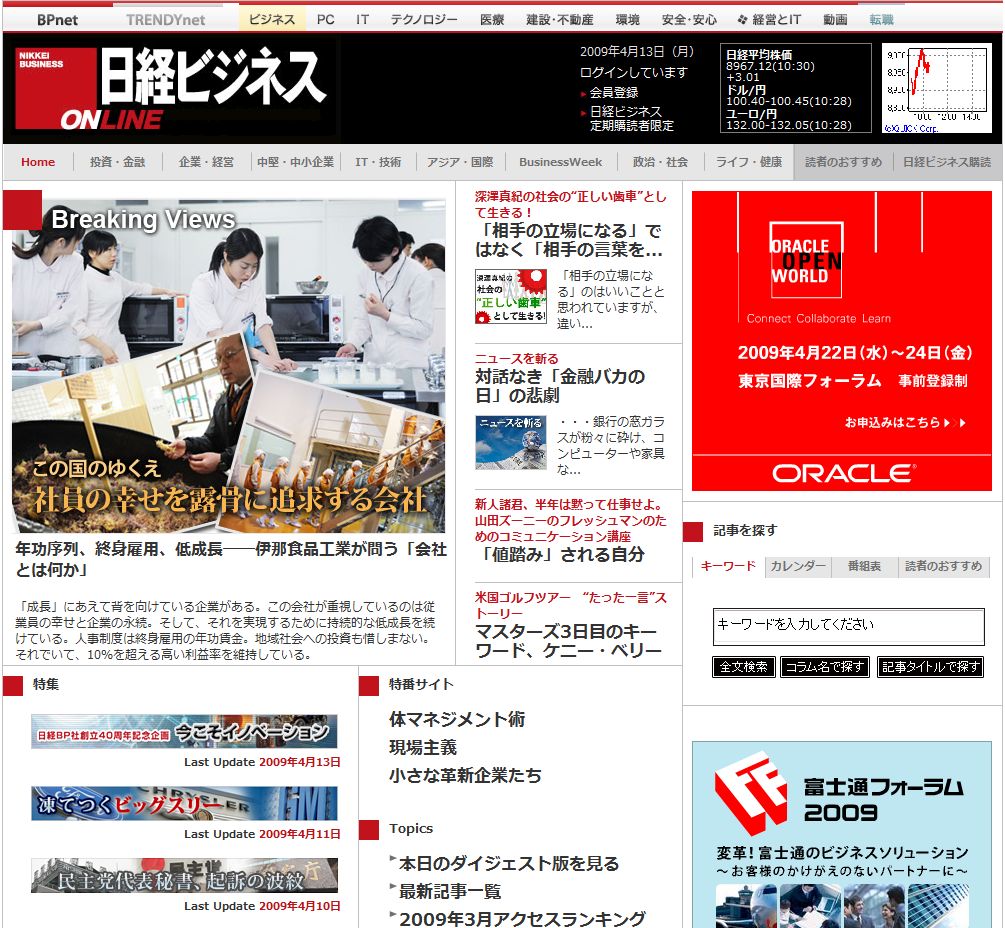
Task: Click the Oracle Open World advertisement
Action: tap(842, 341)
